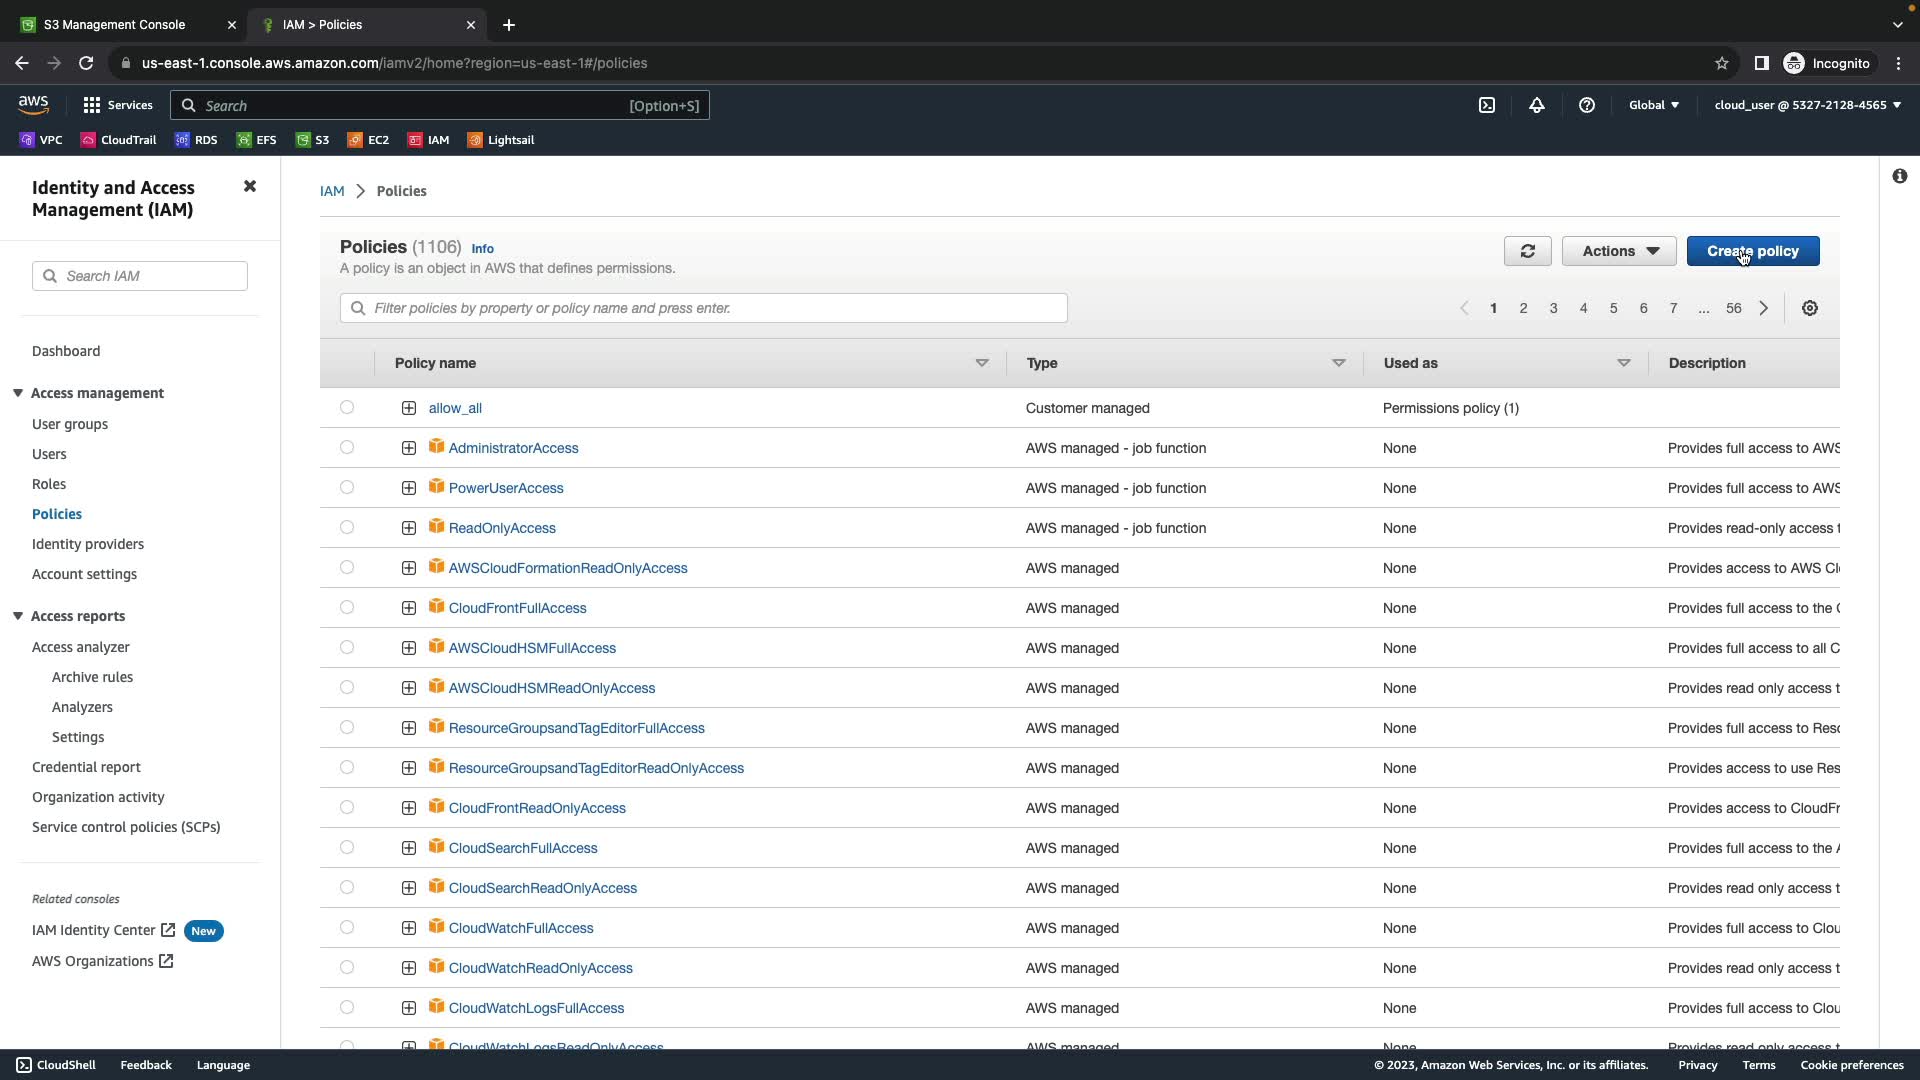The width and height of the screenshot is (1920, 1080).
Task: Open the Global region dropdown
Action: pyautogui.click(x=1653, y=105)
